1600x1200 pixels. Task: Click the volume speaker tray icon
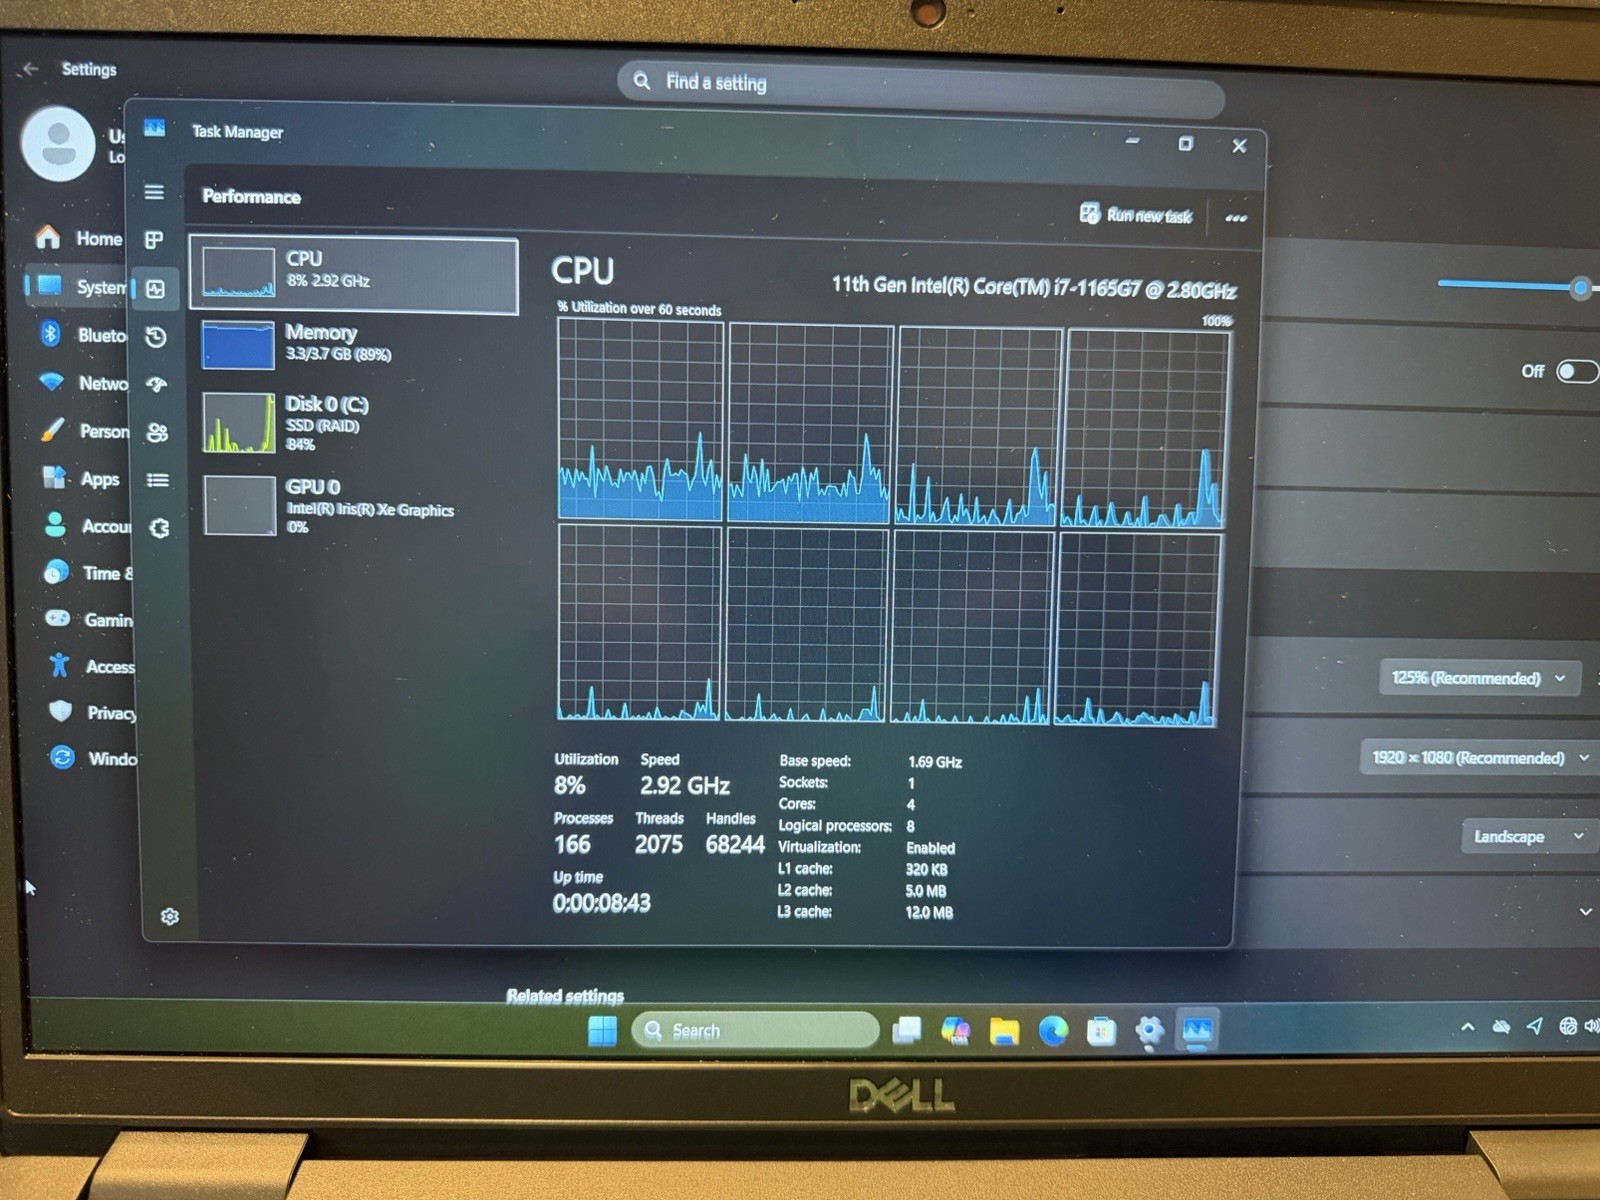(x=1592, y=1025)
